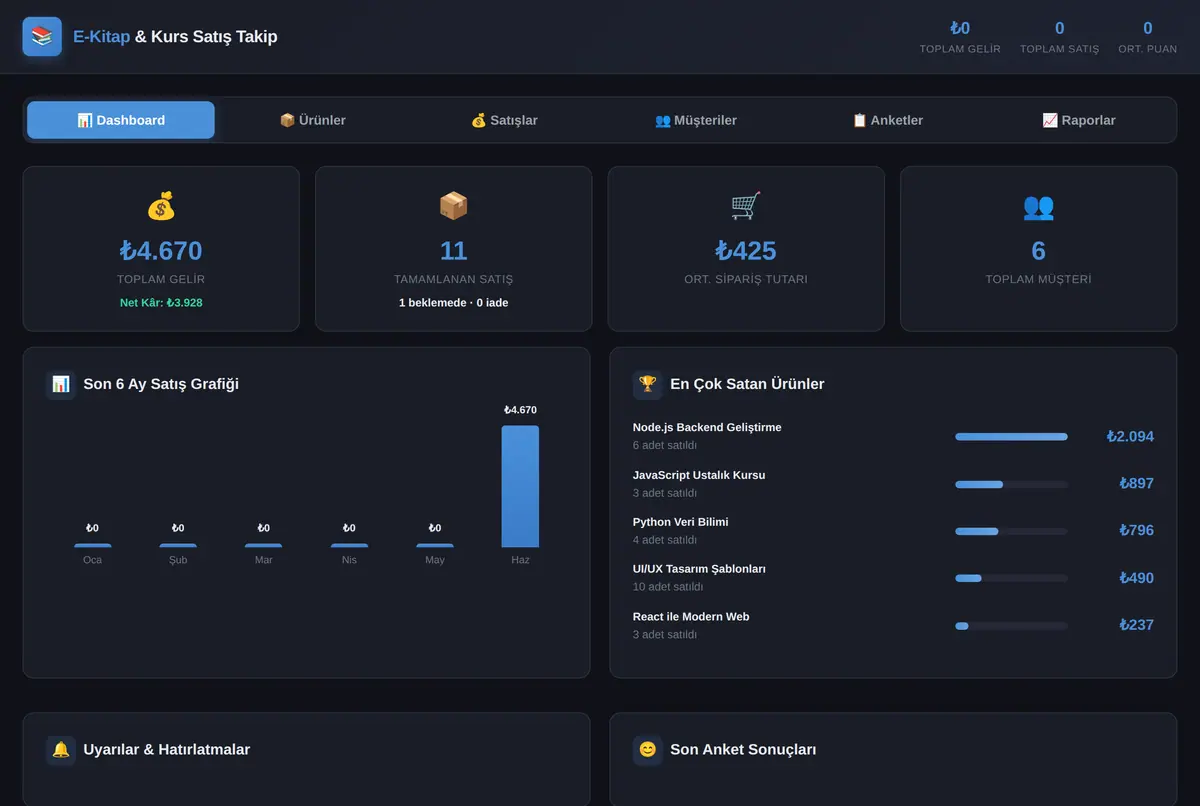Switch to the Satışlar tab
The height and width of the screenshot is (806, 1200).
point(504,120)
